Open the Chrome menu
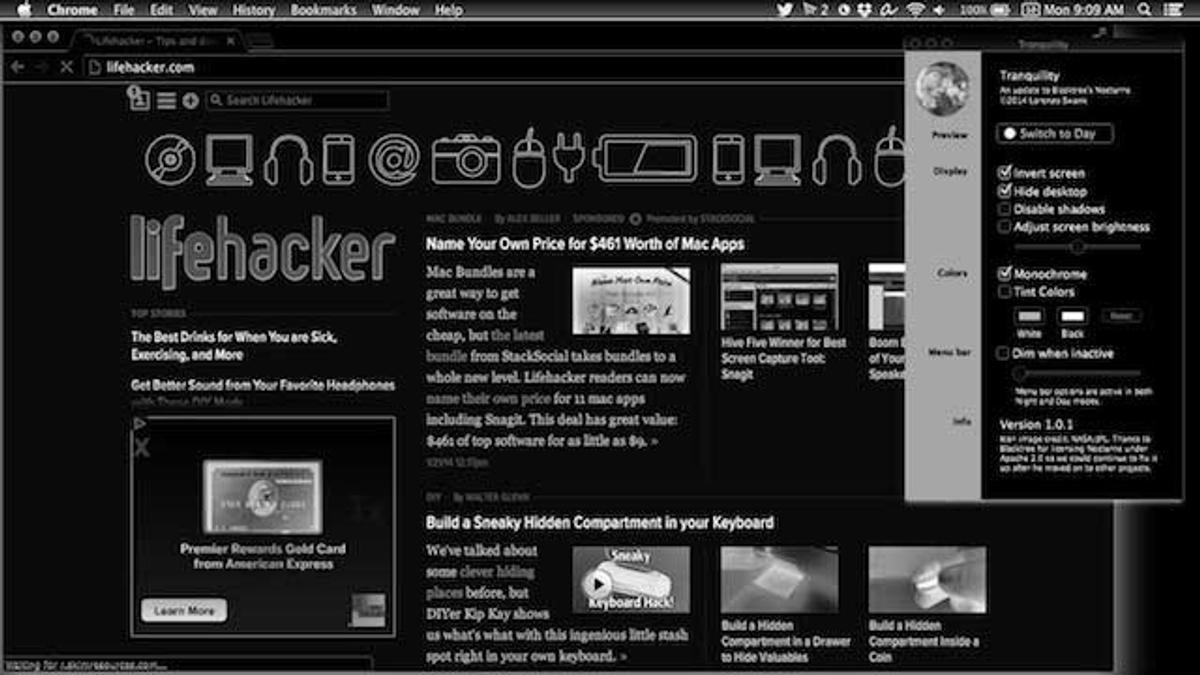This screenshot has height=675, width=1200. (72, 10)
